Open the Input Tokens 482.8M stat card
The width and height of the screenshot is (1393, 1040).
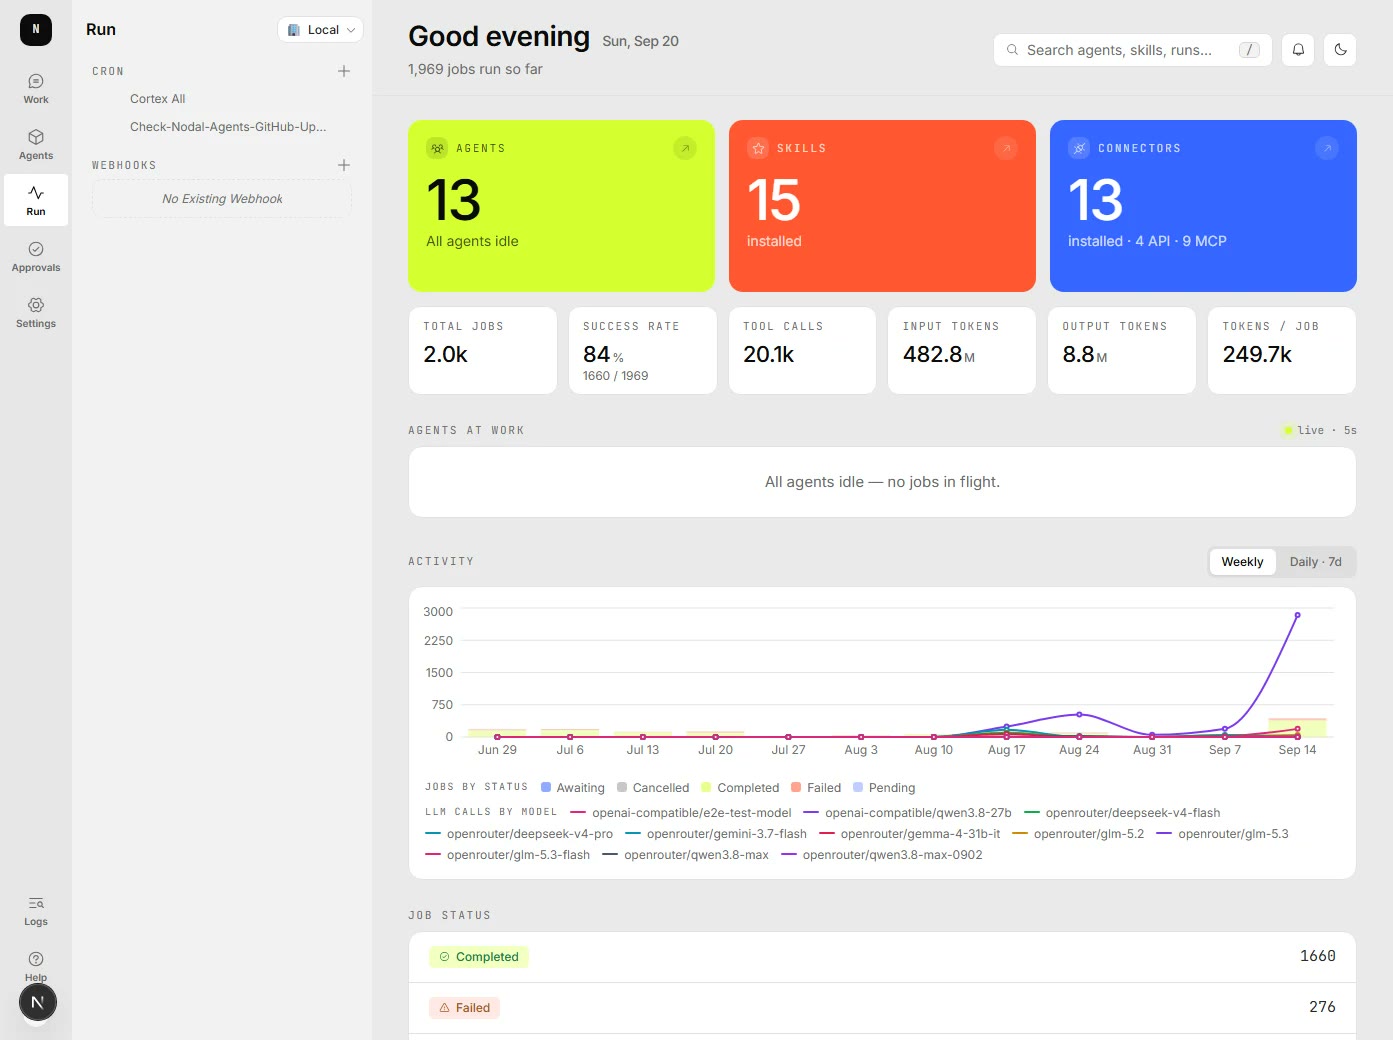(x=962, y=350)
